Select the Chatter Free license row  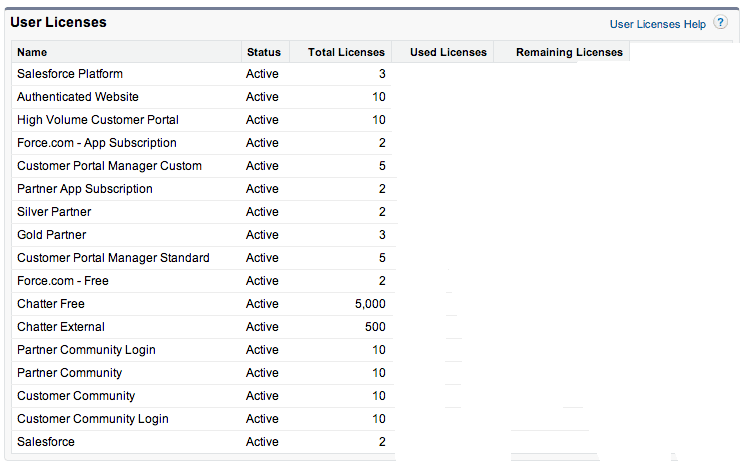click(51, 304)
